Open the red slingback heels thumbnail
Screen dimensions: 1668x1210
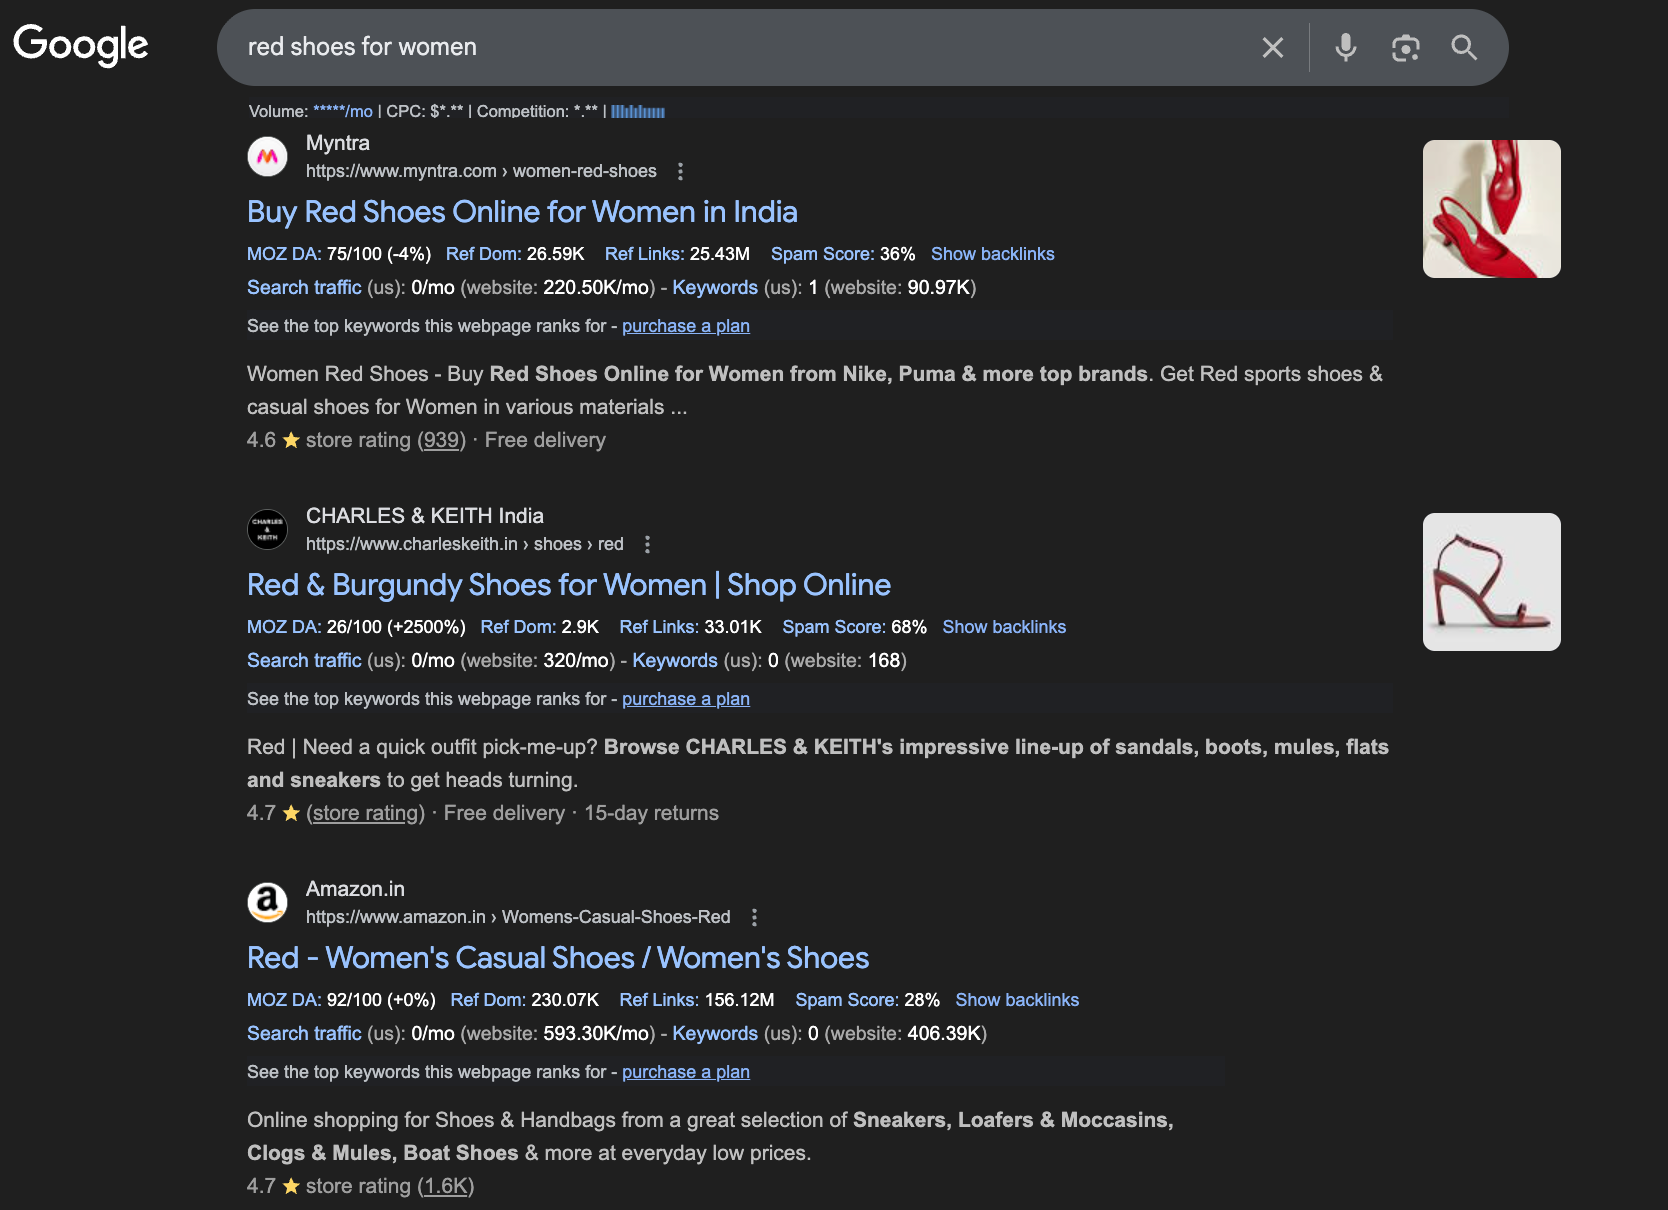tap(1491, 209)
